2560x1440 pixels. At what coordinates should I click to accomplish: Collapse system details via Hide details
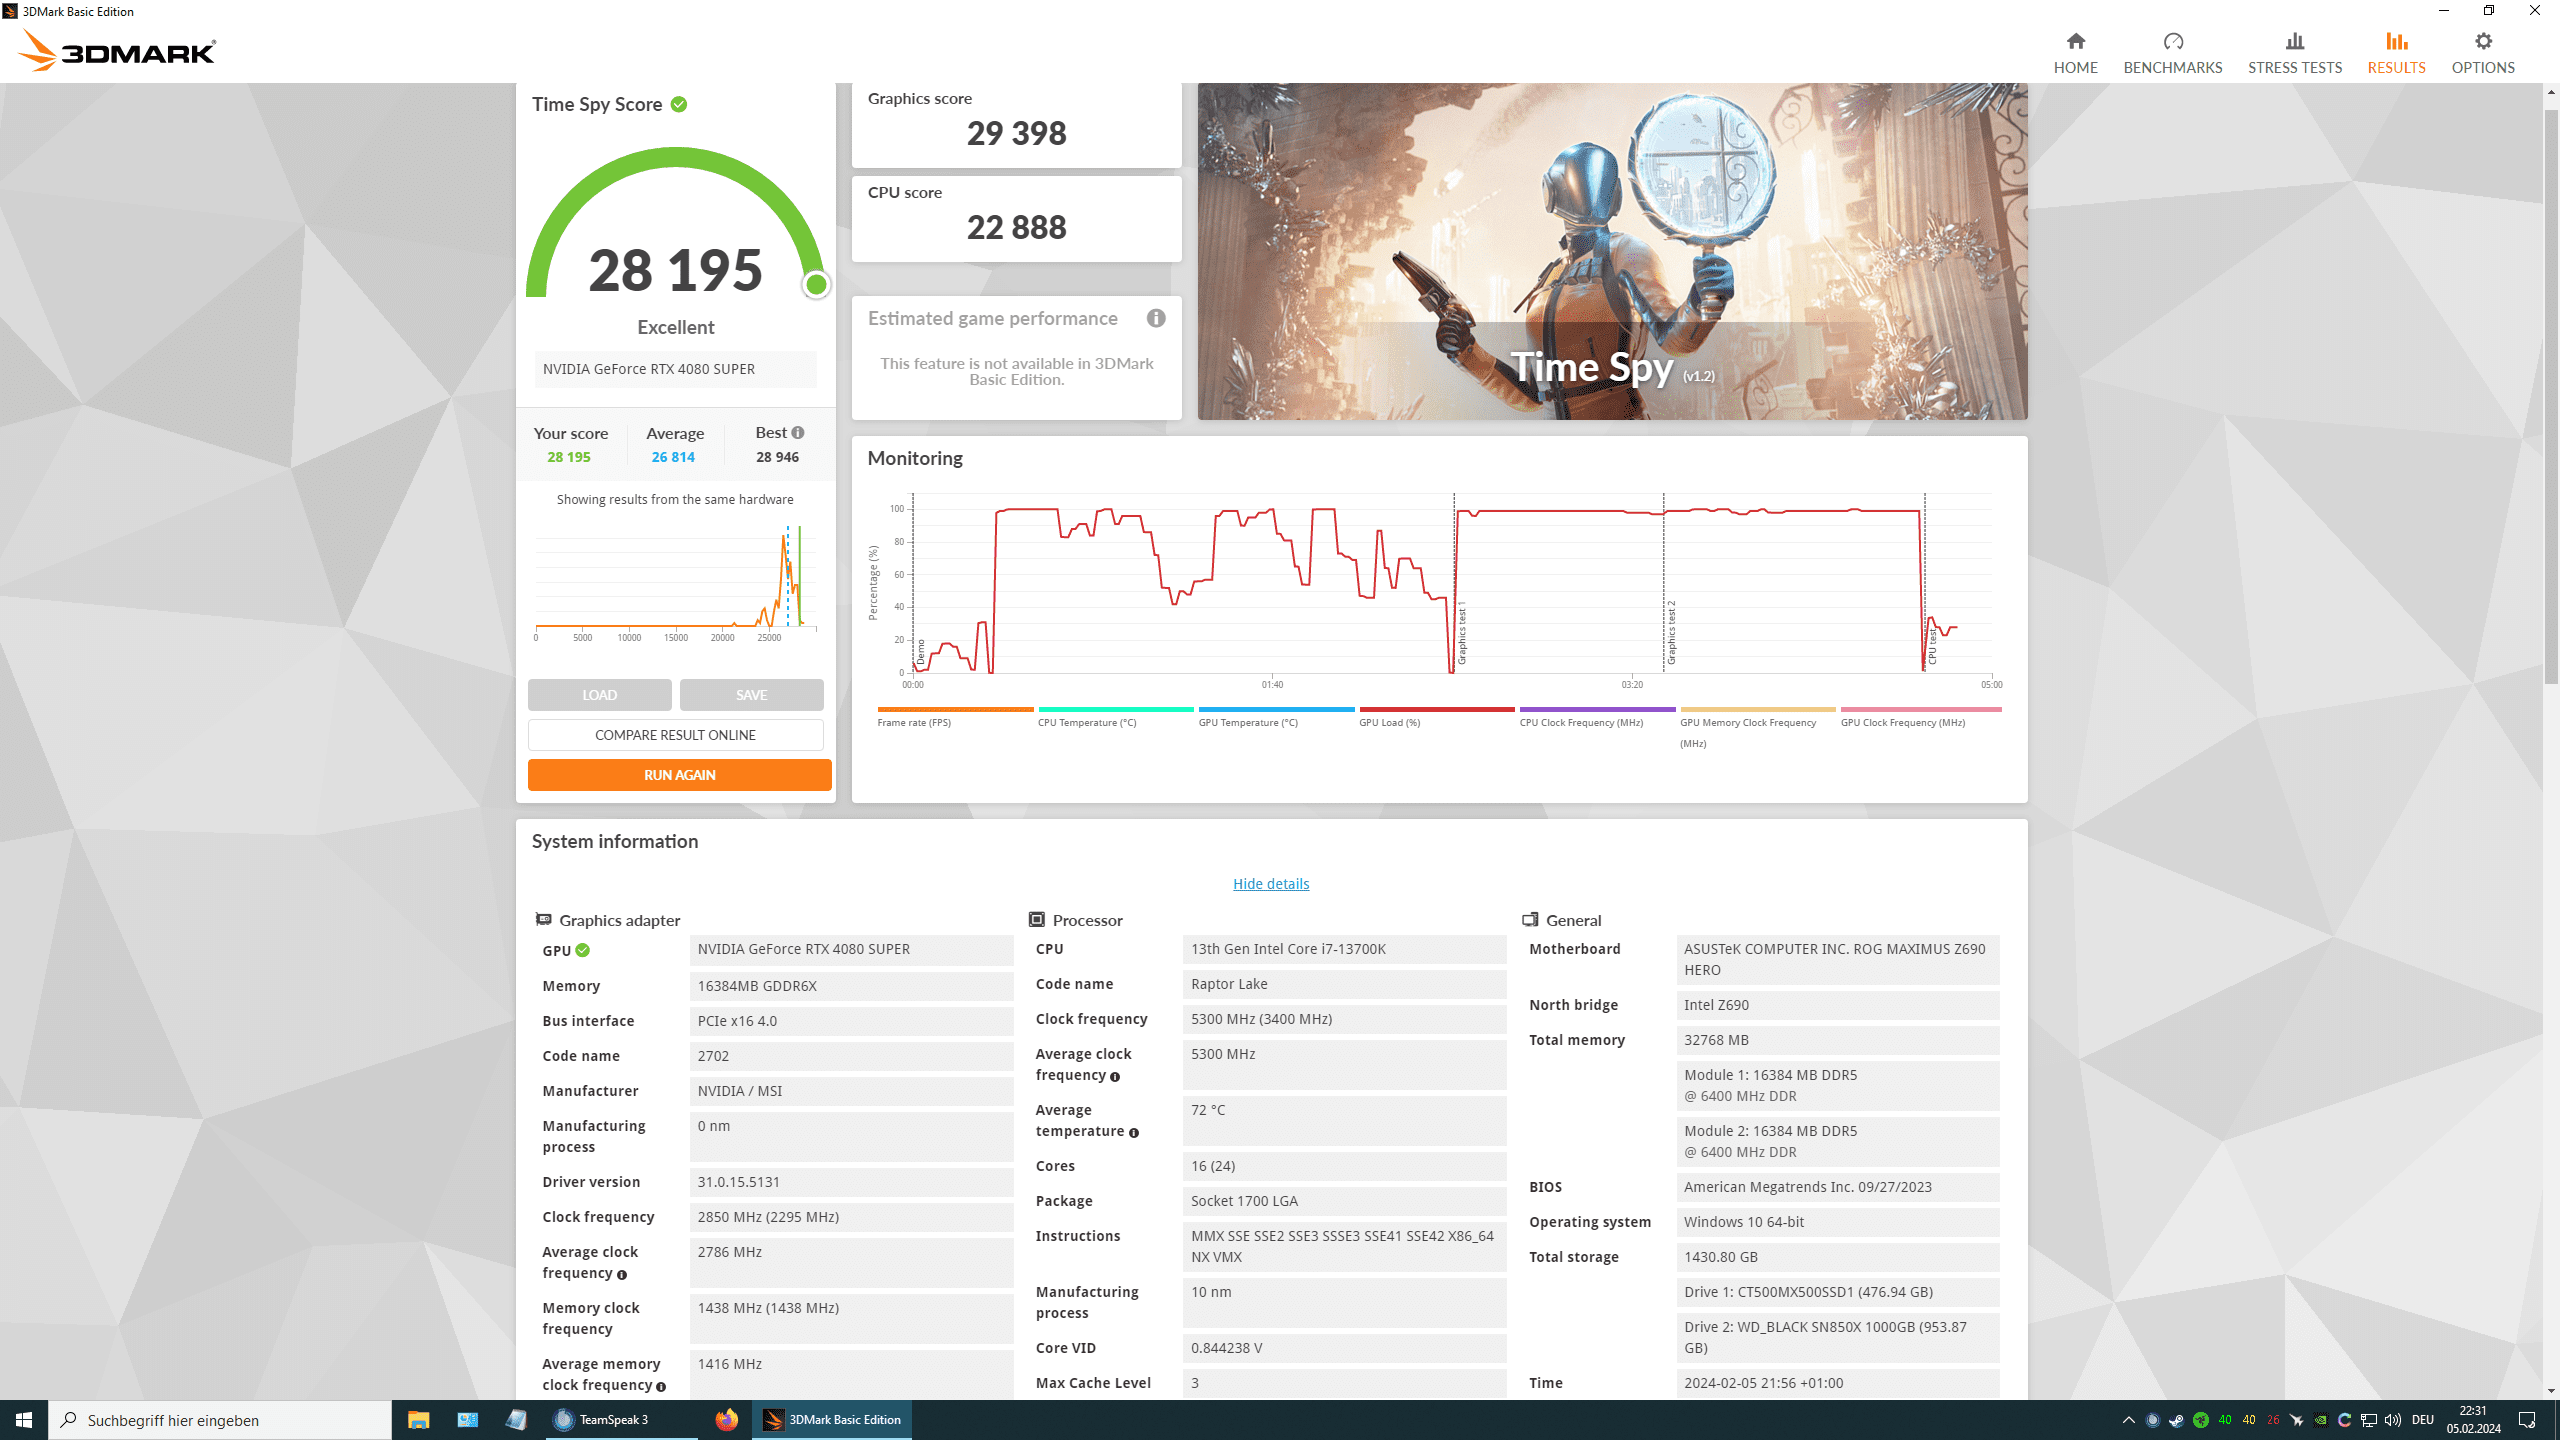1271,884
